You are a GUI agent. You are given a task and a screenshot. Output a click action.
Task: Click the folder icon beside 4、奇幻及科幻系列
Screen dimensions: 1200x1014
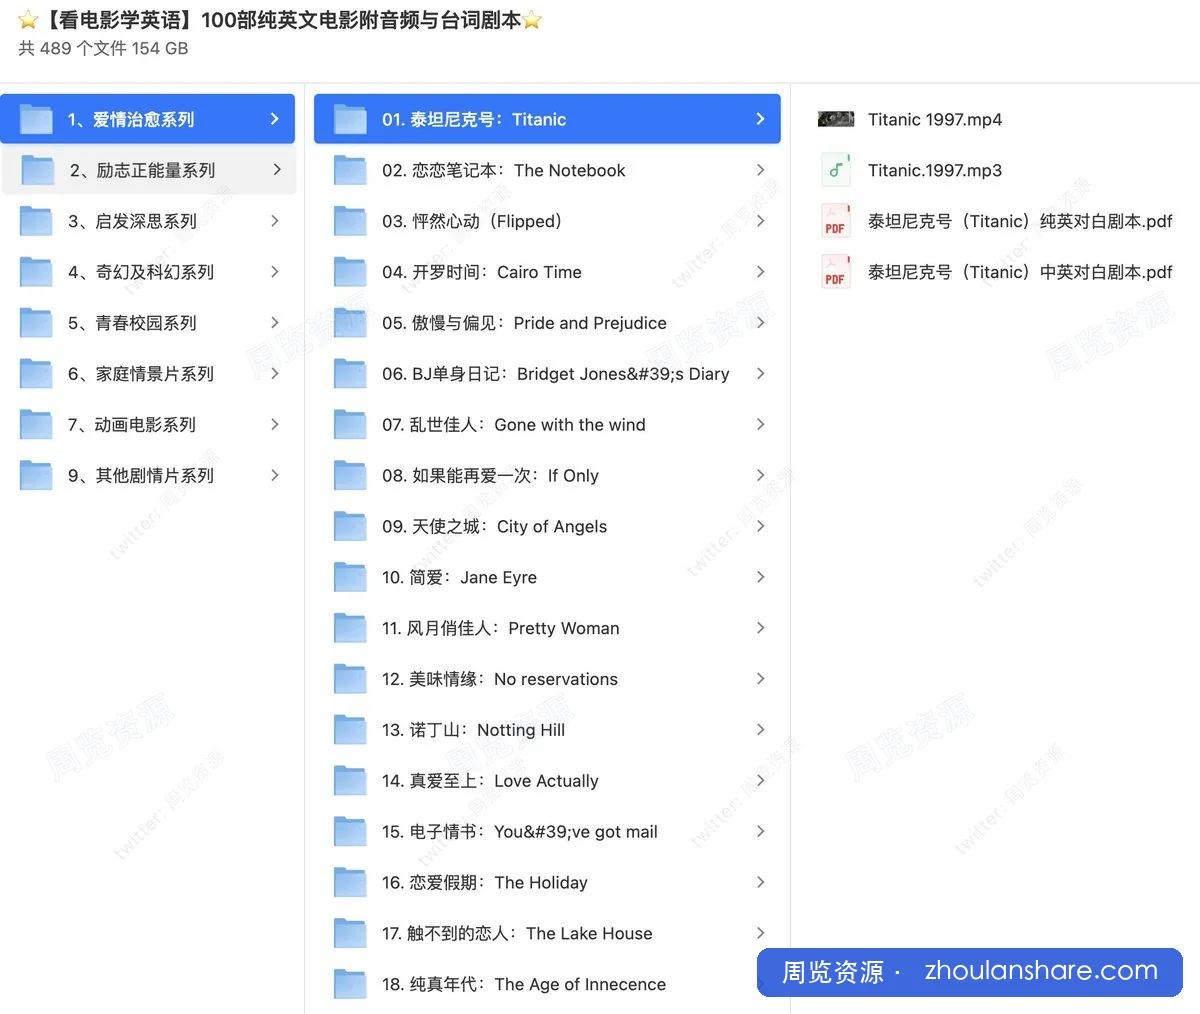(x=36, y=272)
